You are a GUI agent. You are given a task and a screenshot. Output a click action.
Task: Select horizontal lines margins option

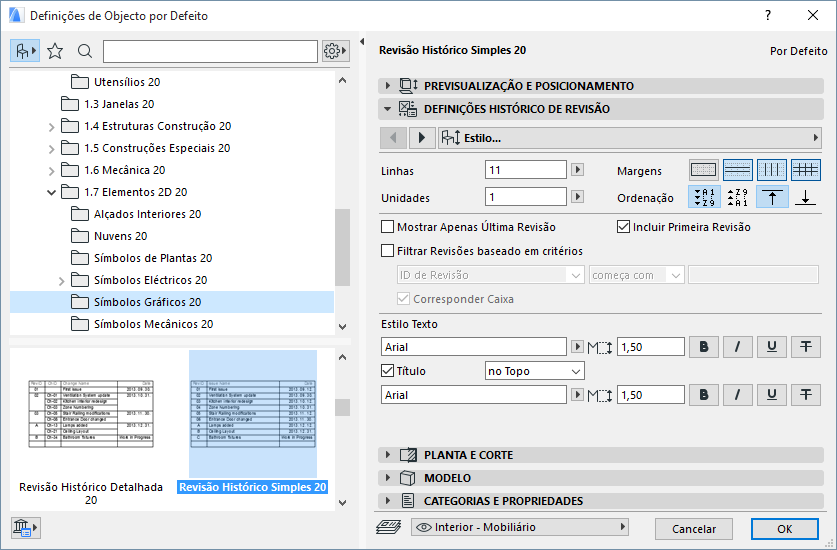click(738, 170)
